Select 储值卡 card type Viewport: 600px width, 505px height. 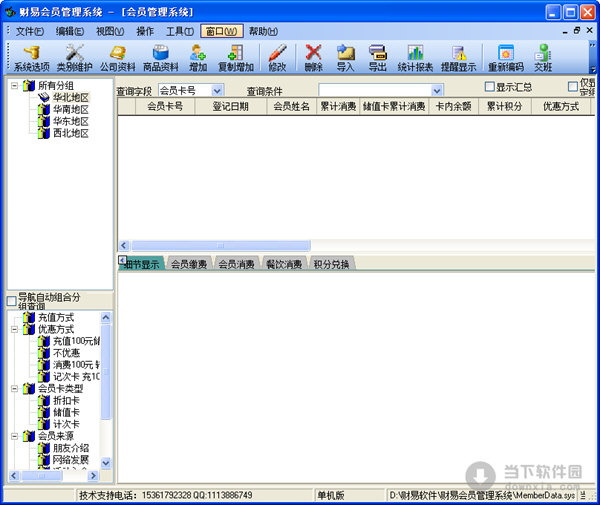point(66,412)
